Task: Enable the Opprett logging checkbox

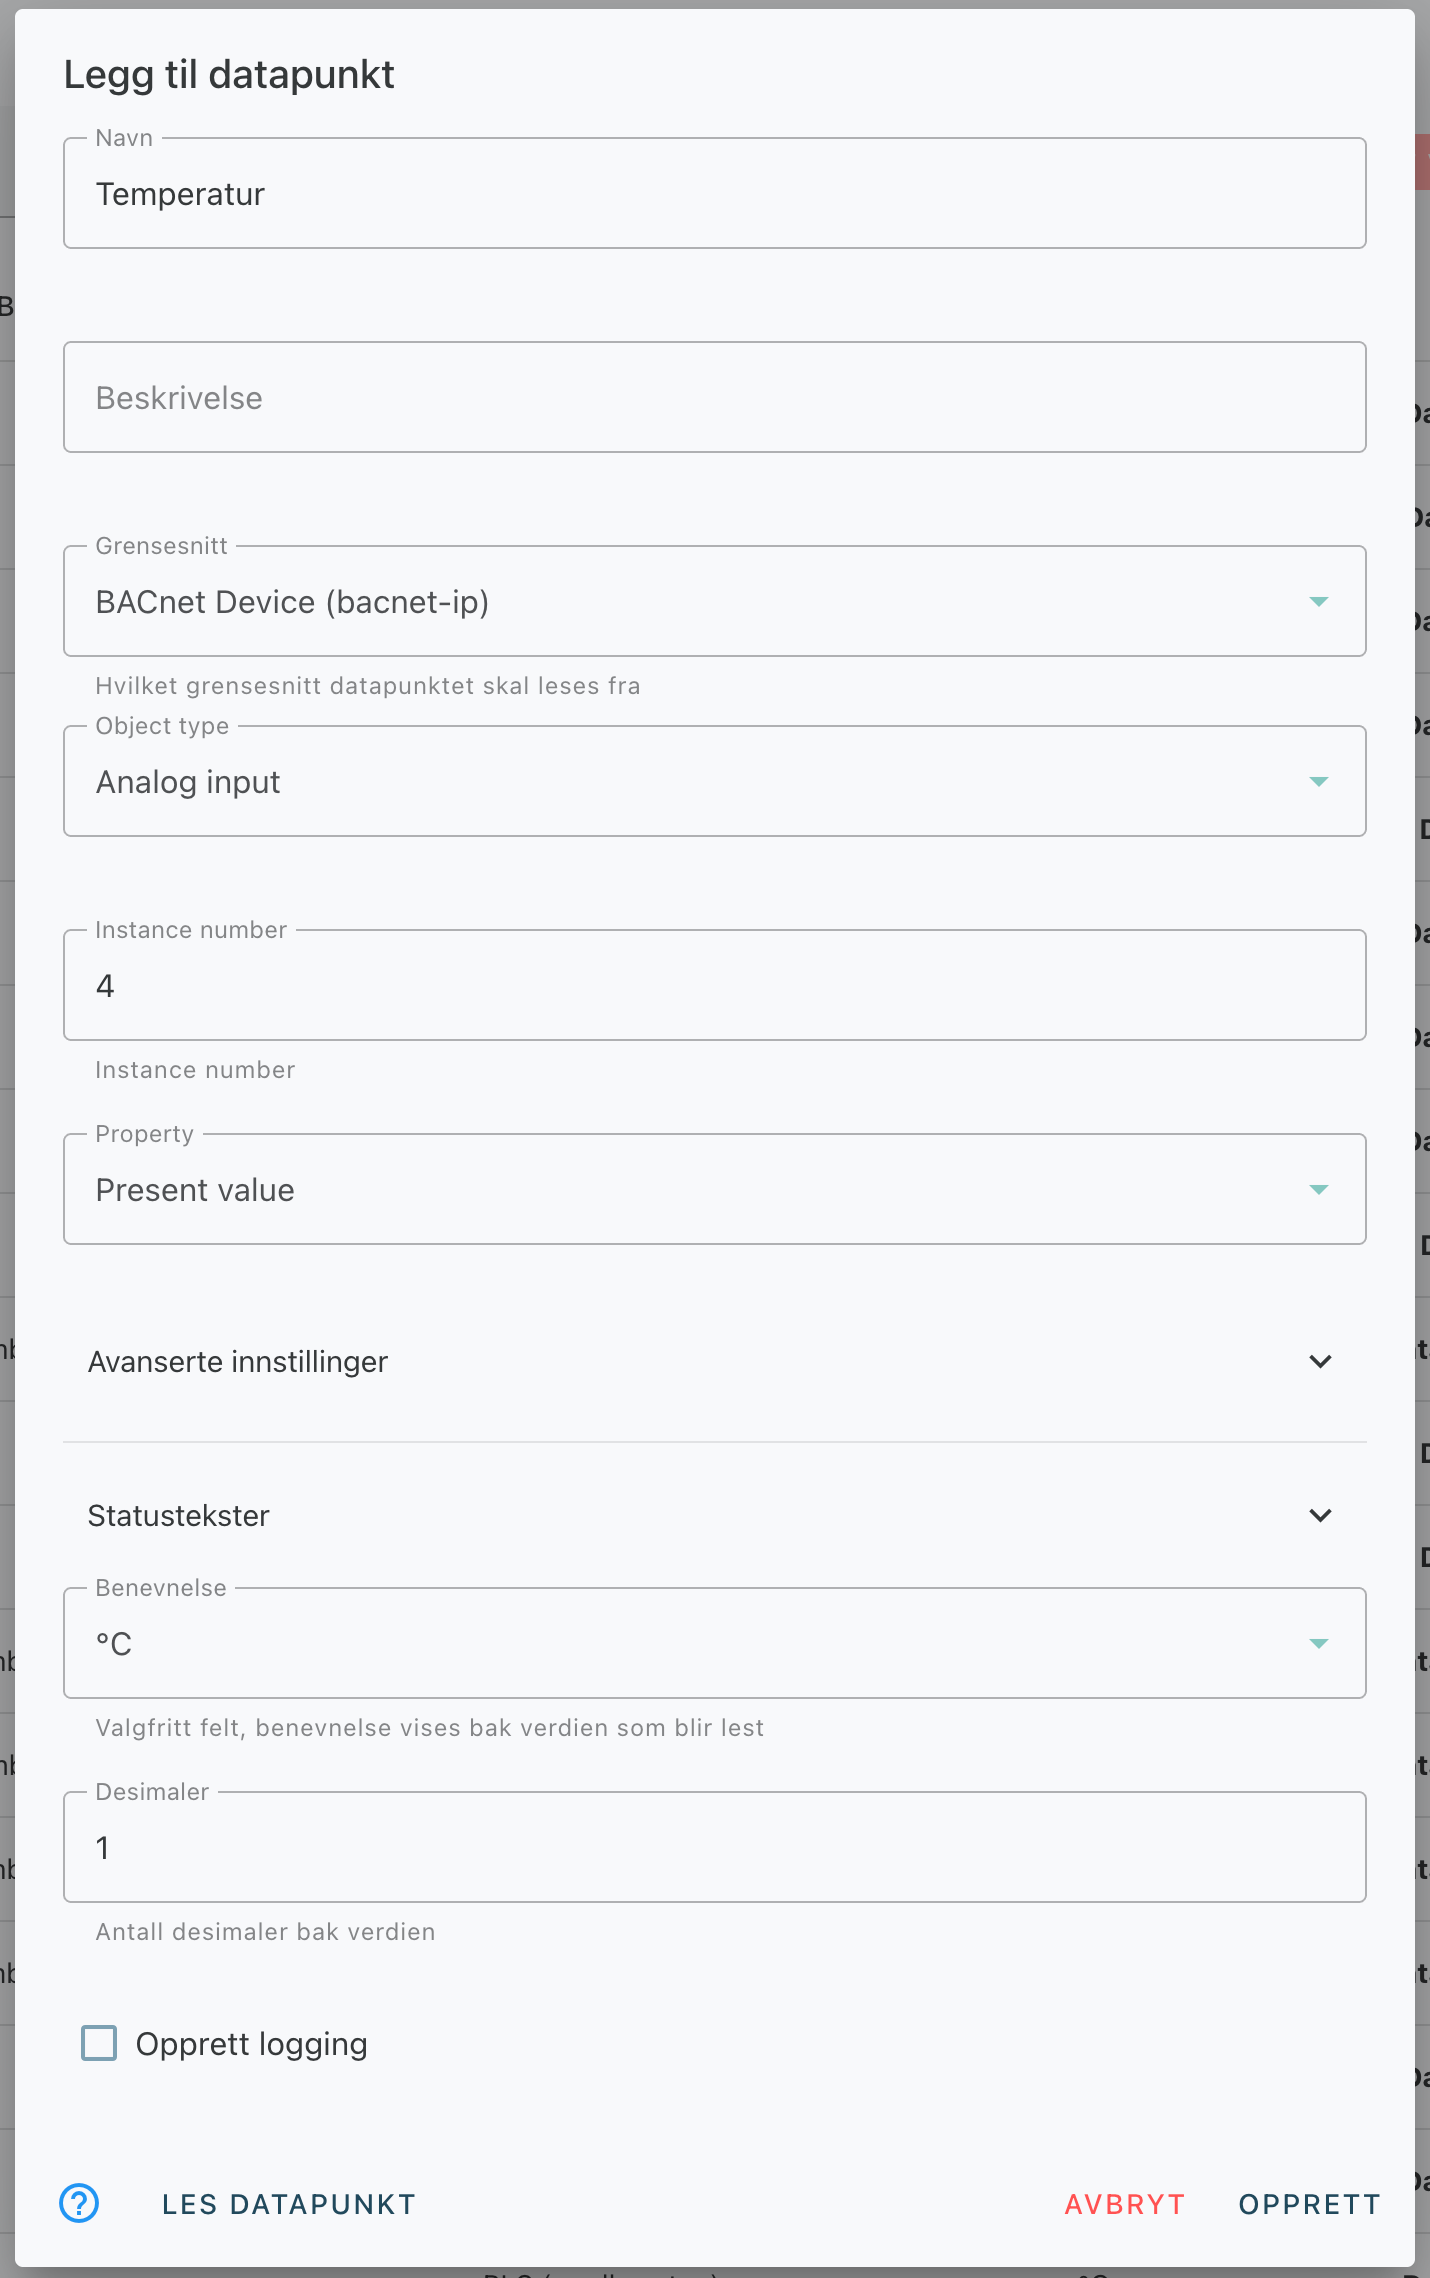Action: 99,2043
